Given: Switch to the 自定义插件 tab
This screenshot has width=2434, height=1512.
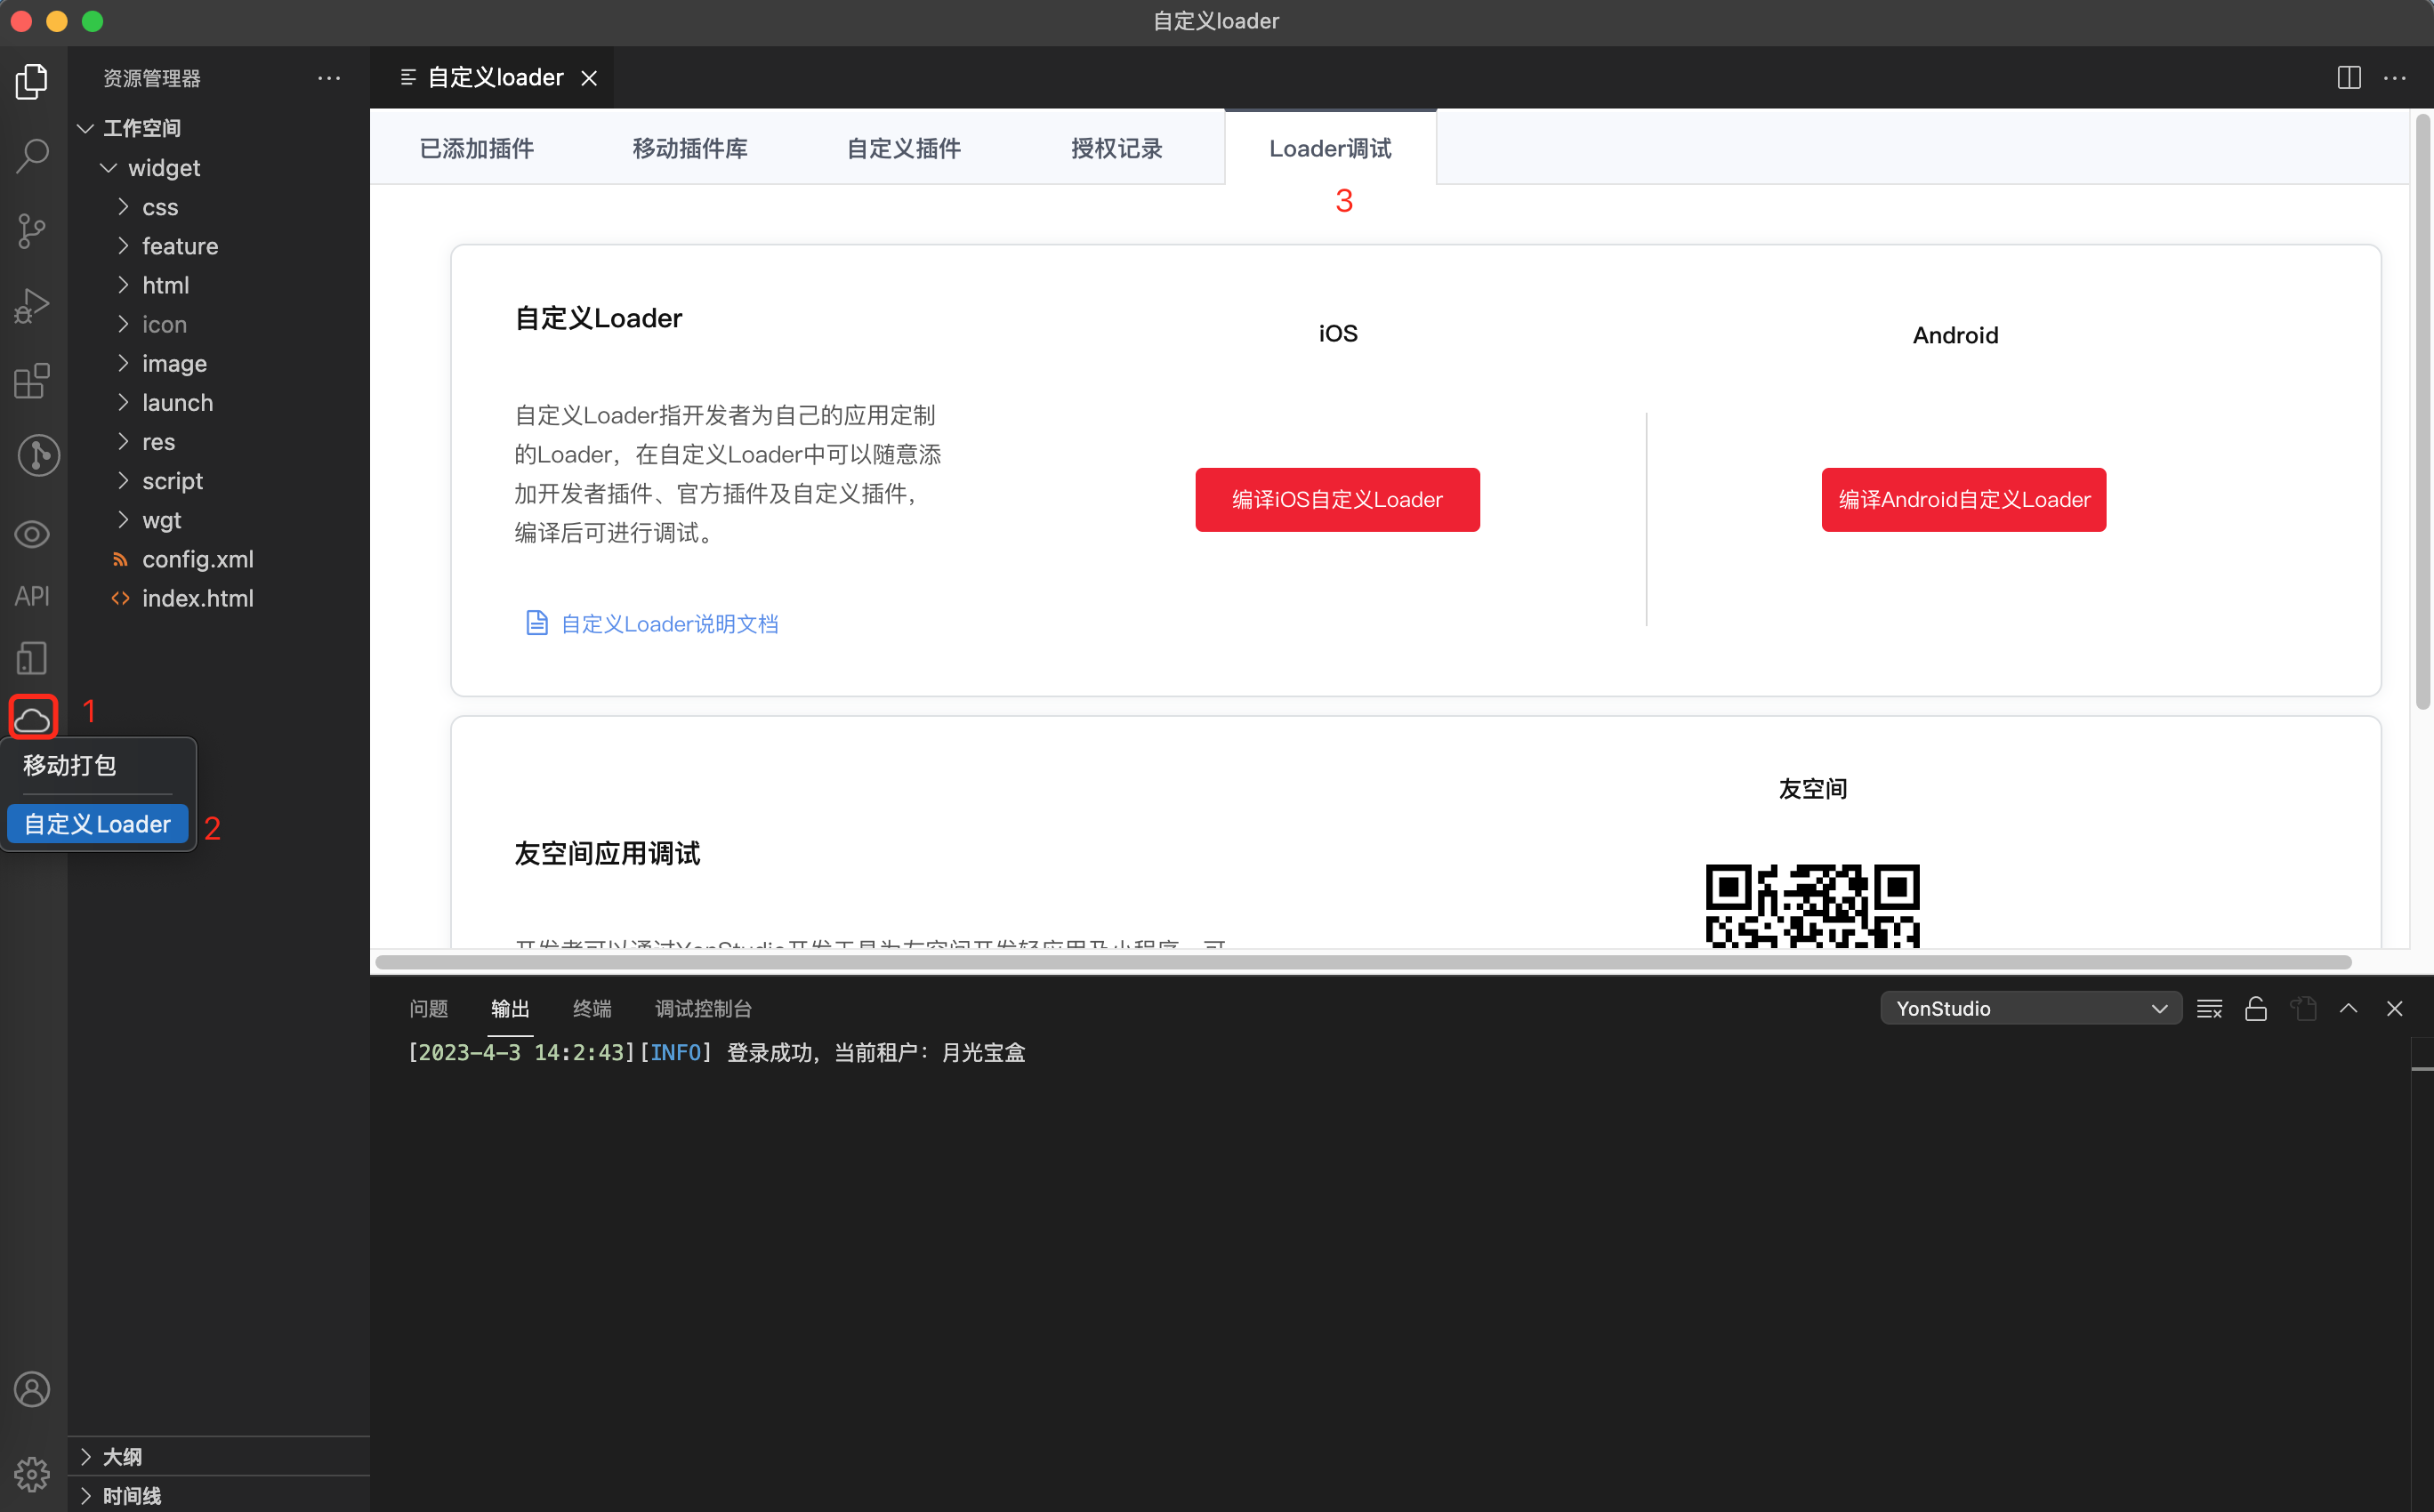Looking at the screenshot, I should tap(903, 148).
